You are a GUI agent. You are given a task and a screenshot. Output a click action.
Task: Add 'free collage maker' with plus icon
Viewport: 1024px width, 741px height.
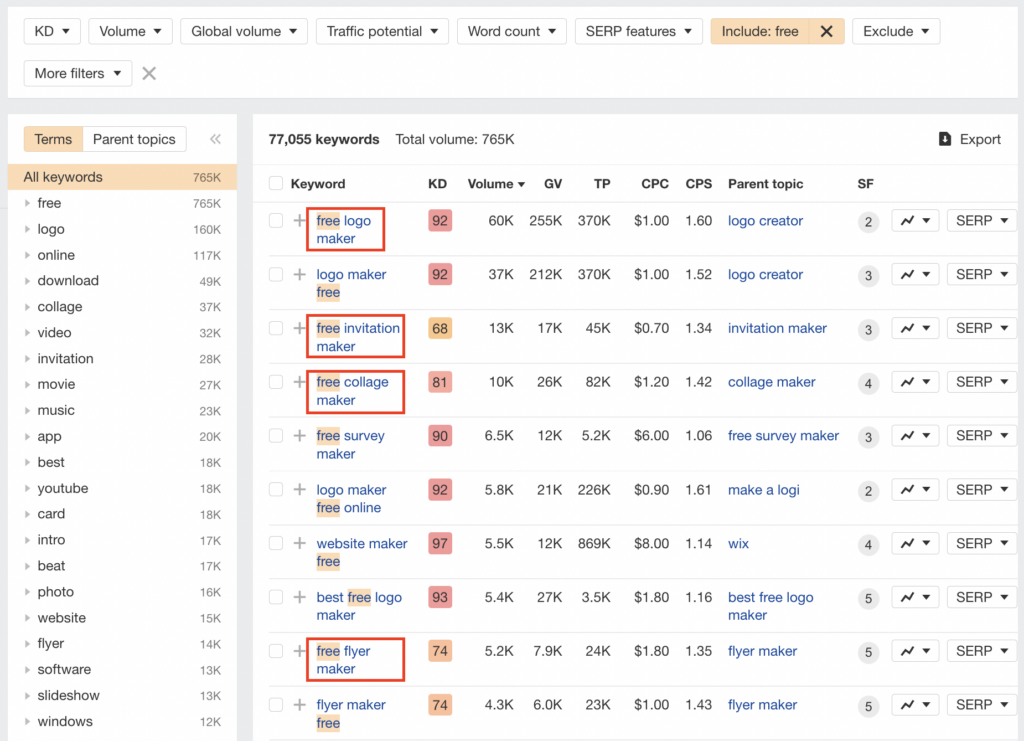coord(299,382)
